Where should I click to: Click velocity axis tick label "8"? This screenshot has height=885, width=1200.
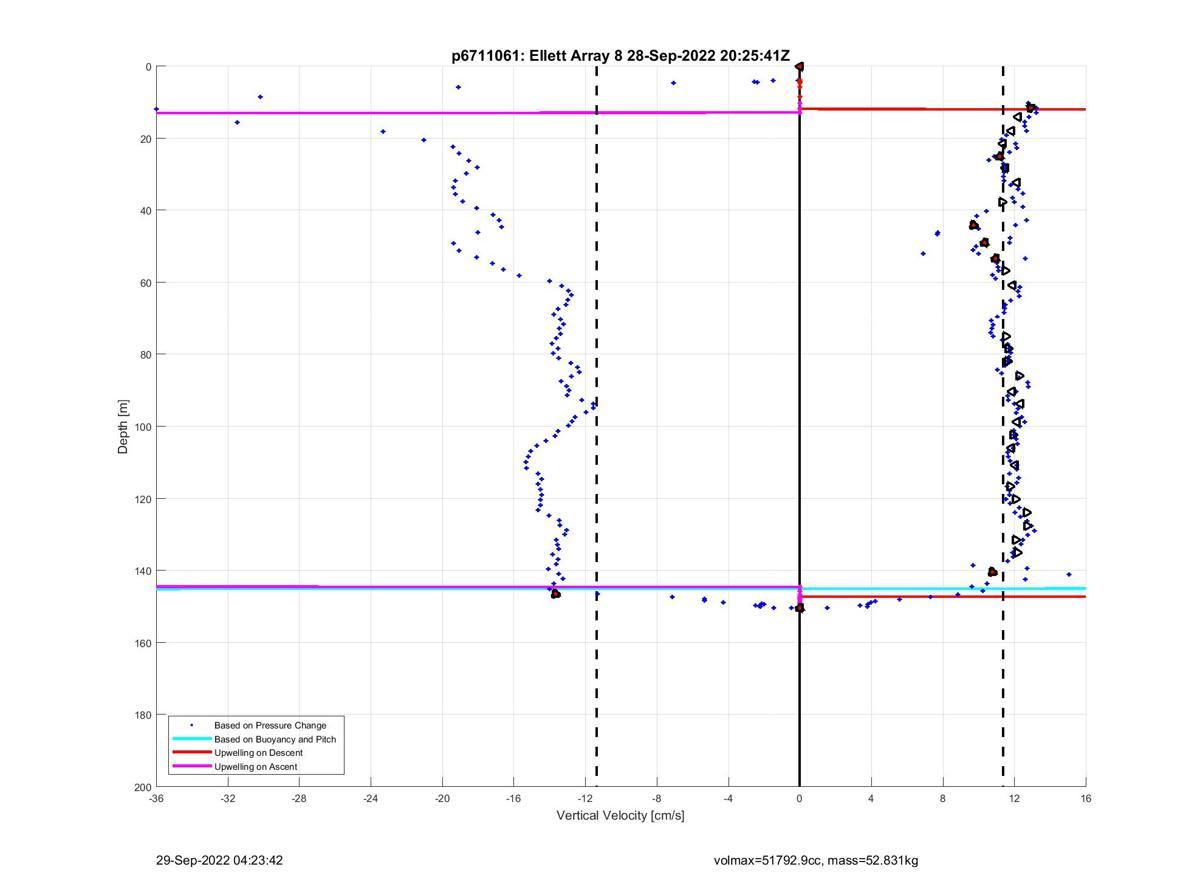pyautogui.click(x=943, y=798)
